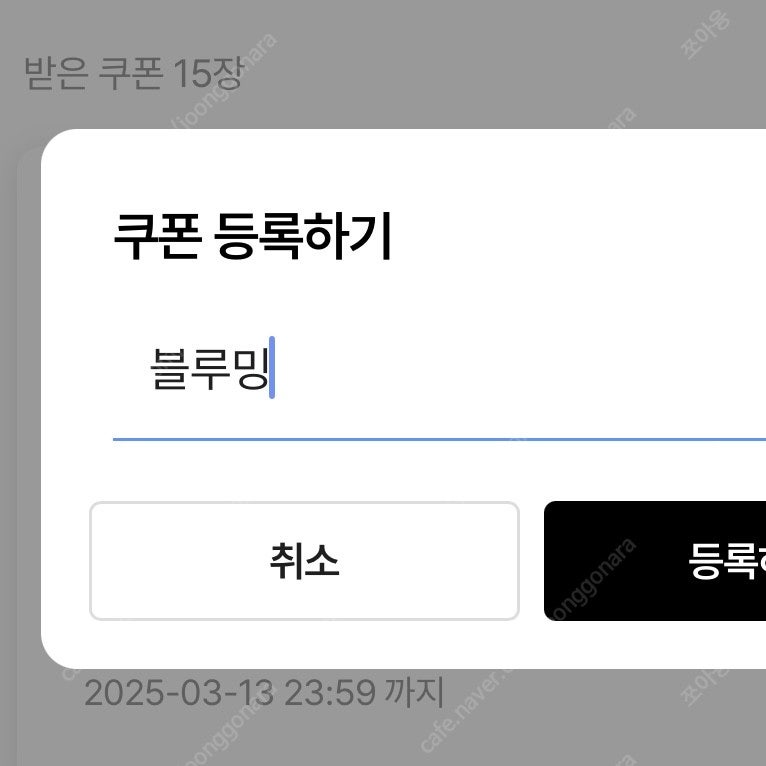Click the 까지 text after the date

point(414,692)
